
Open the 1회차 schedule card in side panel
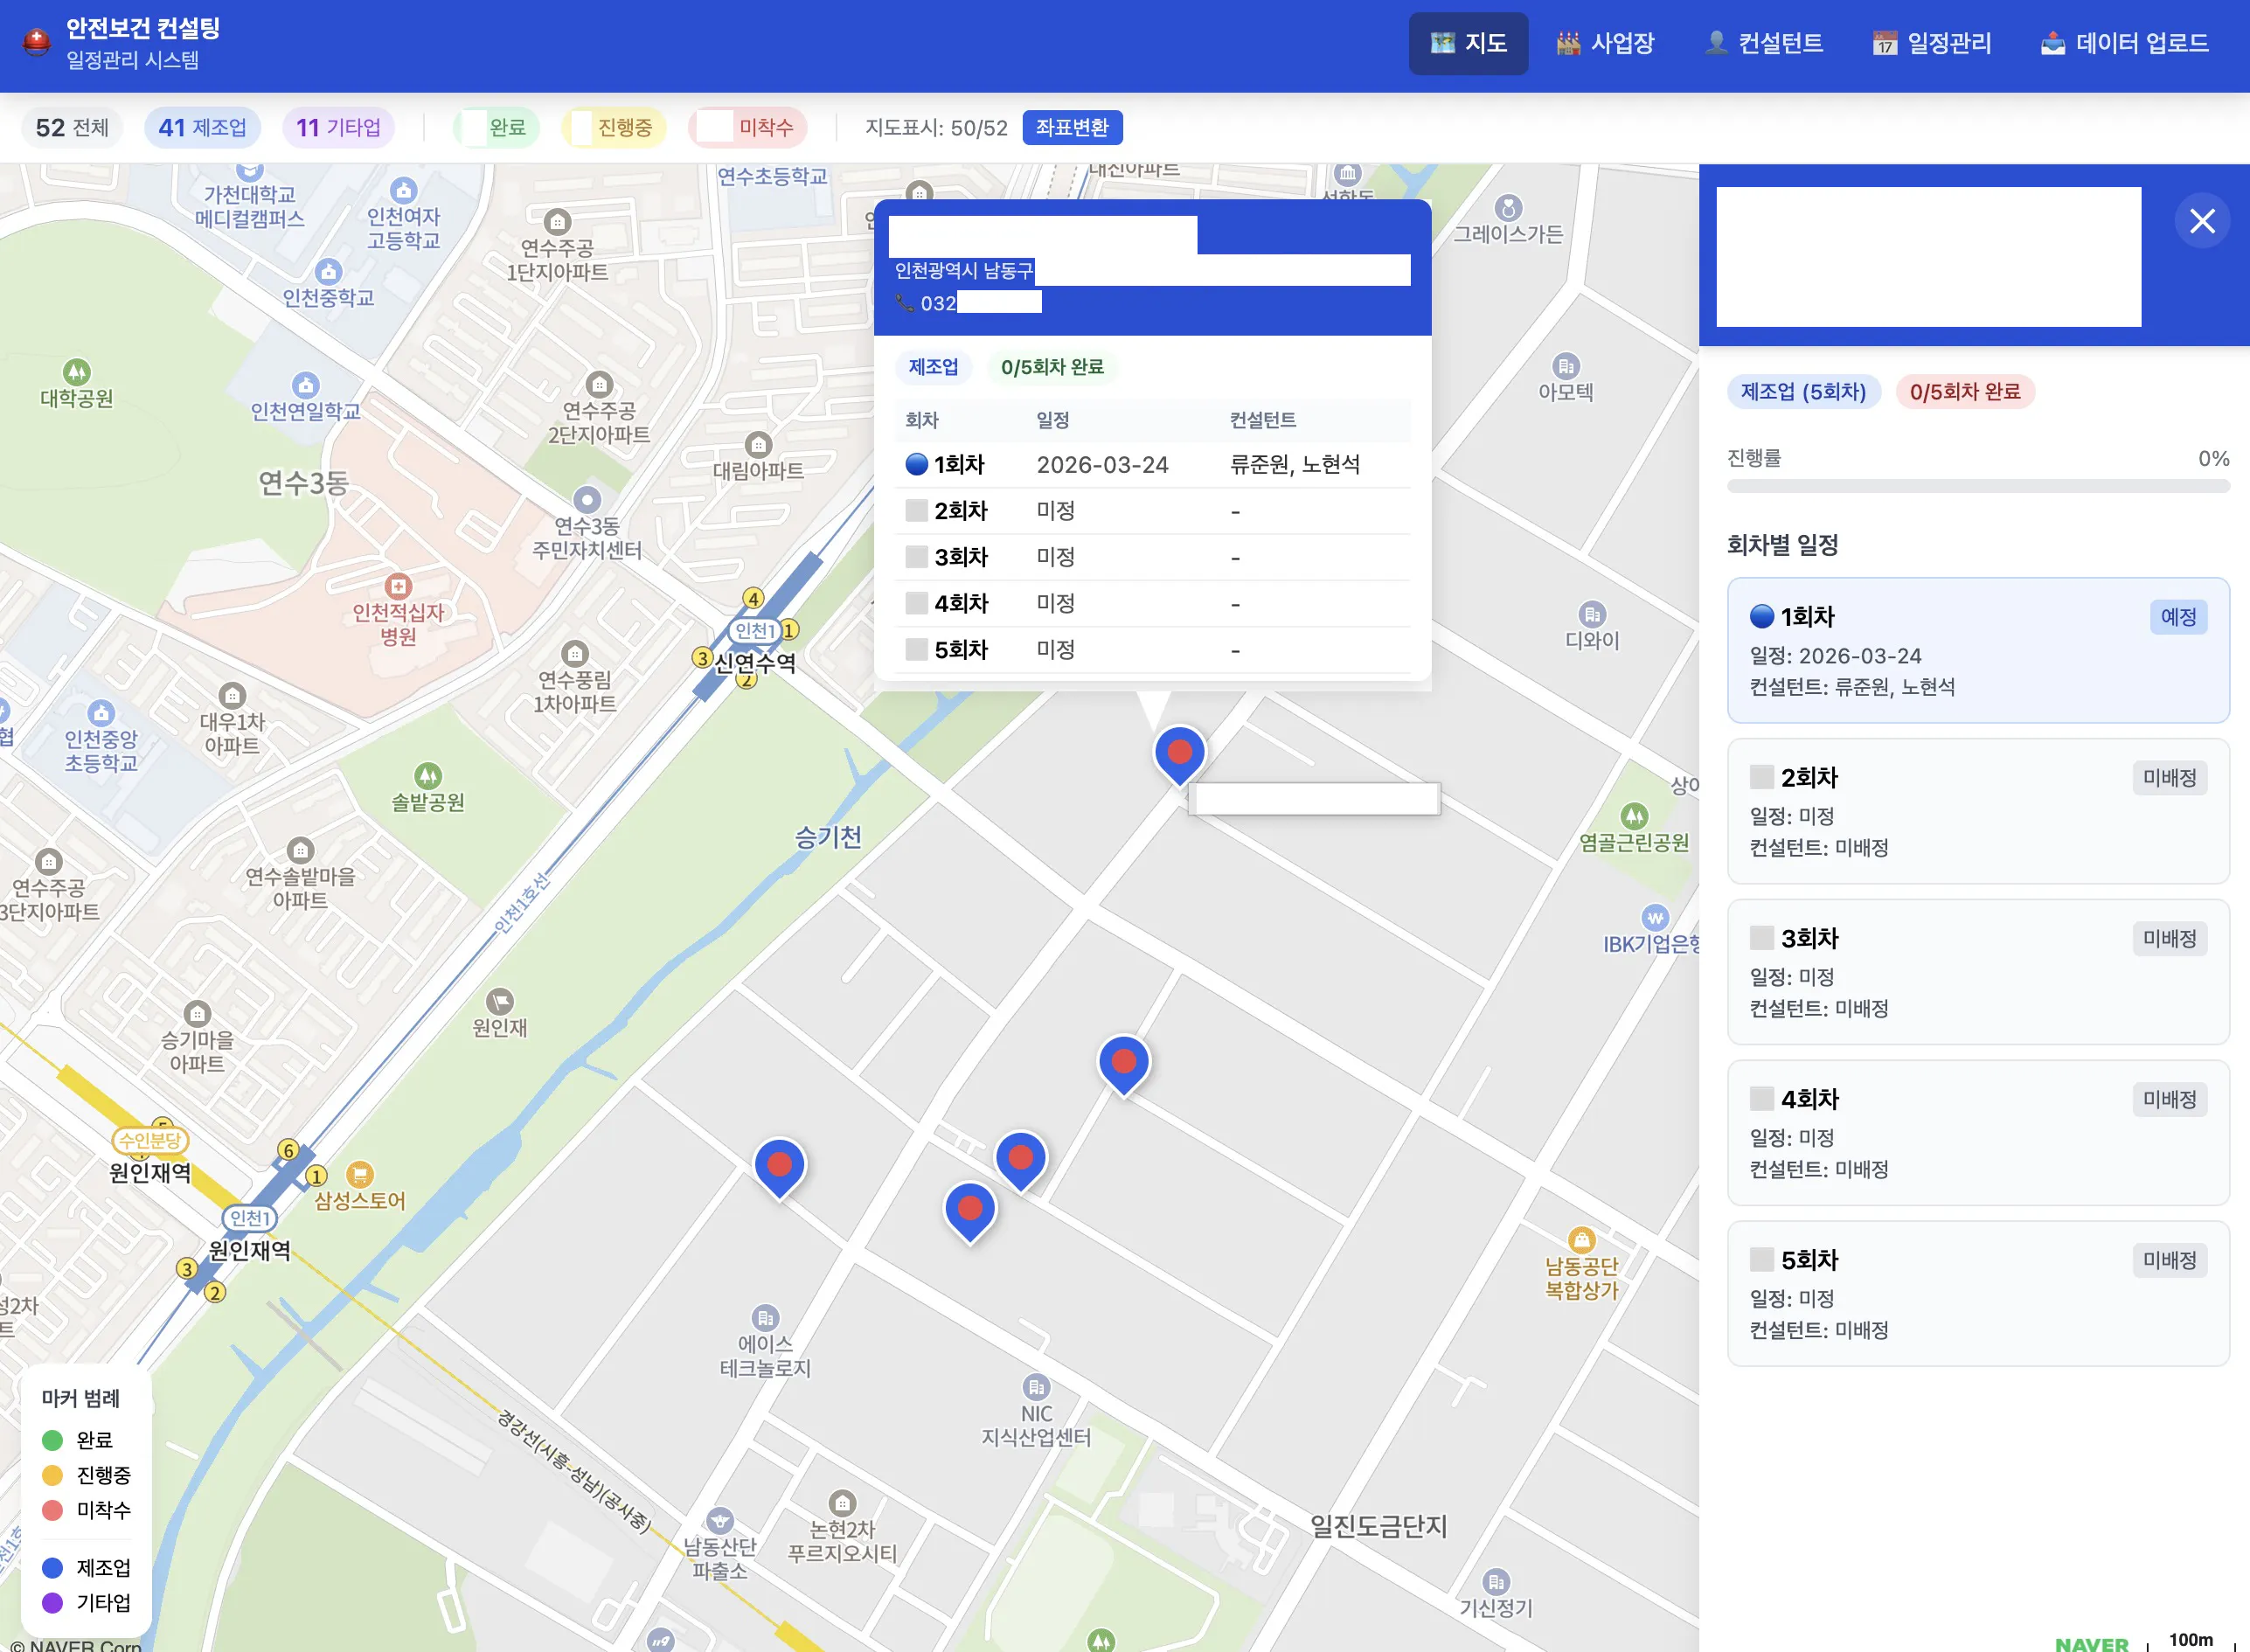[x=1978, y=650]
